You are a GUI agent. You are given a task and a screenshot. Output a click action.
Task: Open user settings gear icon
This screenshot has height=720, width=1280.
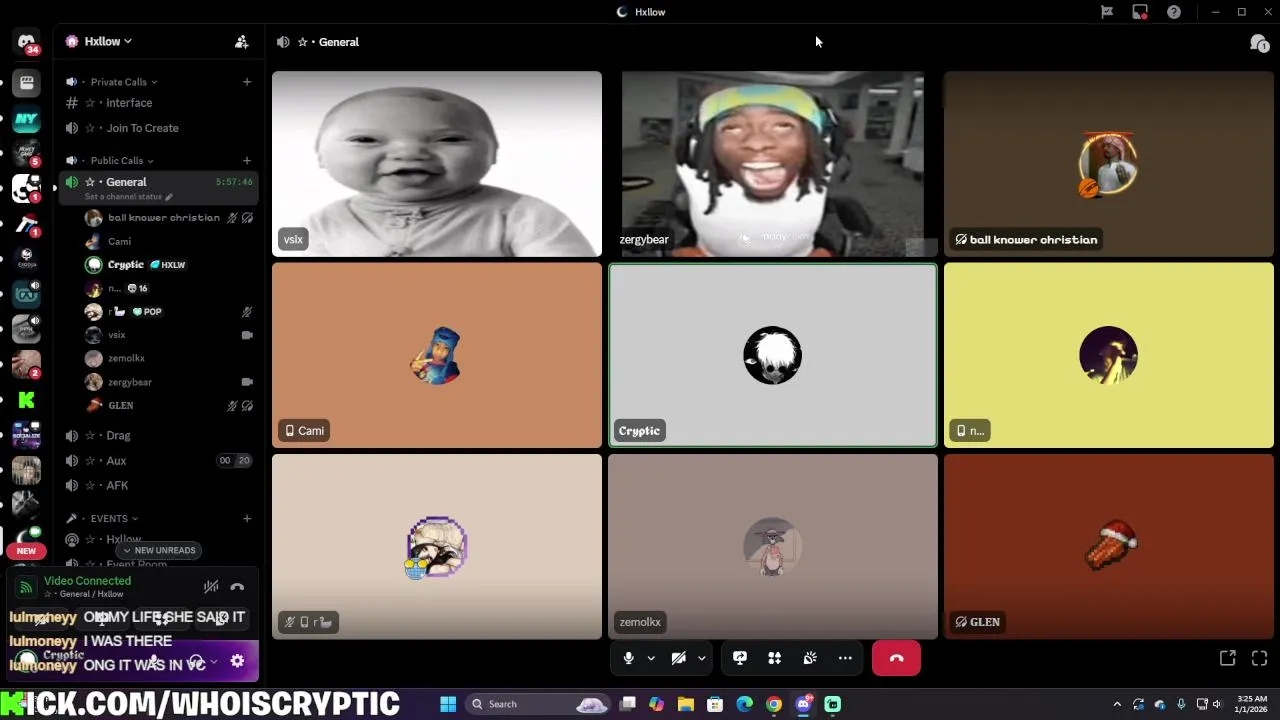coord(237,661)
